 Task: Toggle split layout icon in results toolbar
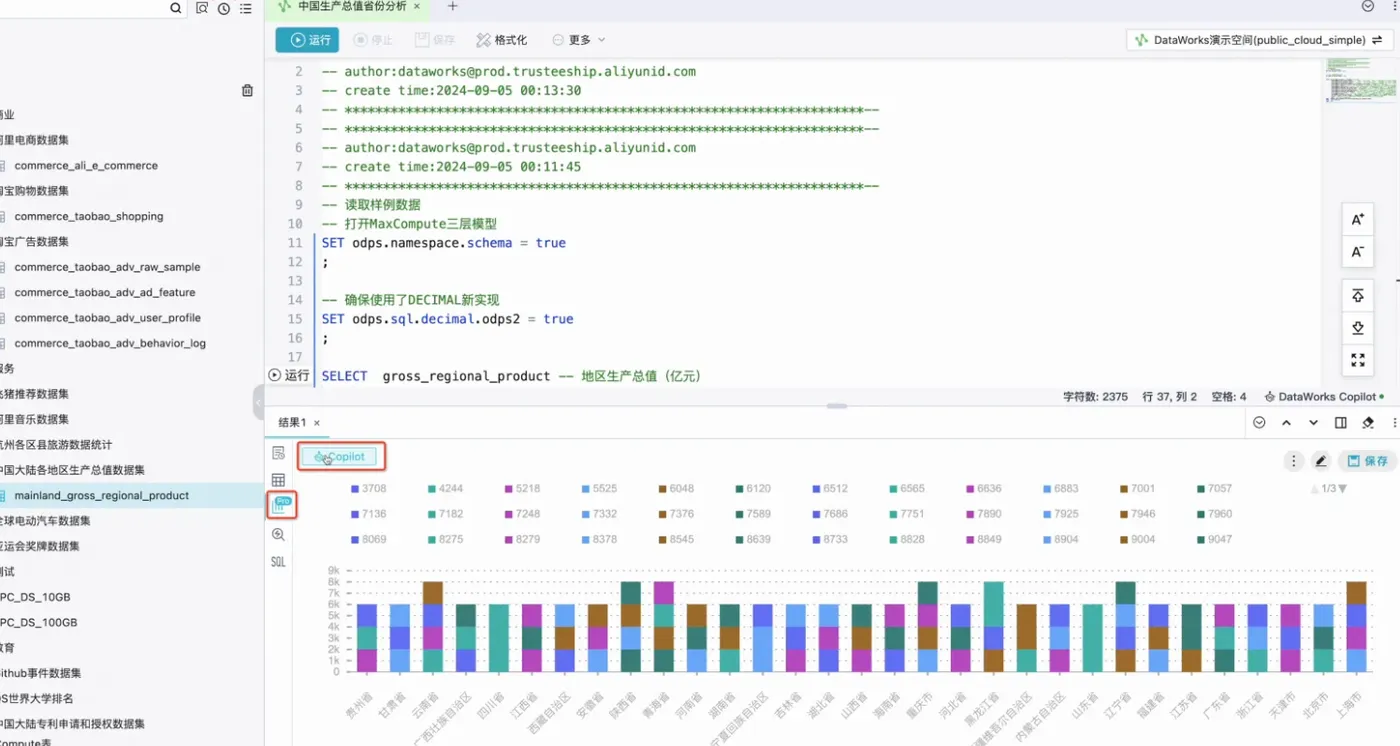tap(1341, 423)
